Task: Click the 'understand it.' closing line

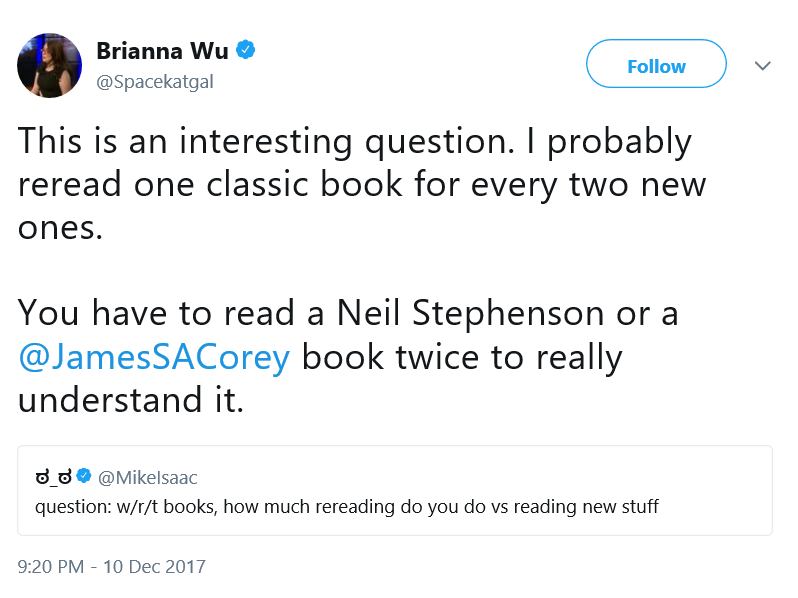Action: point(131,400)
